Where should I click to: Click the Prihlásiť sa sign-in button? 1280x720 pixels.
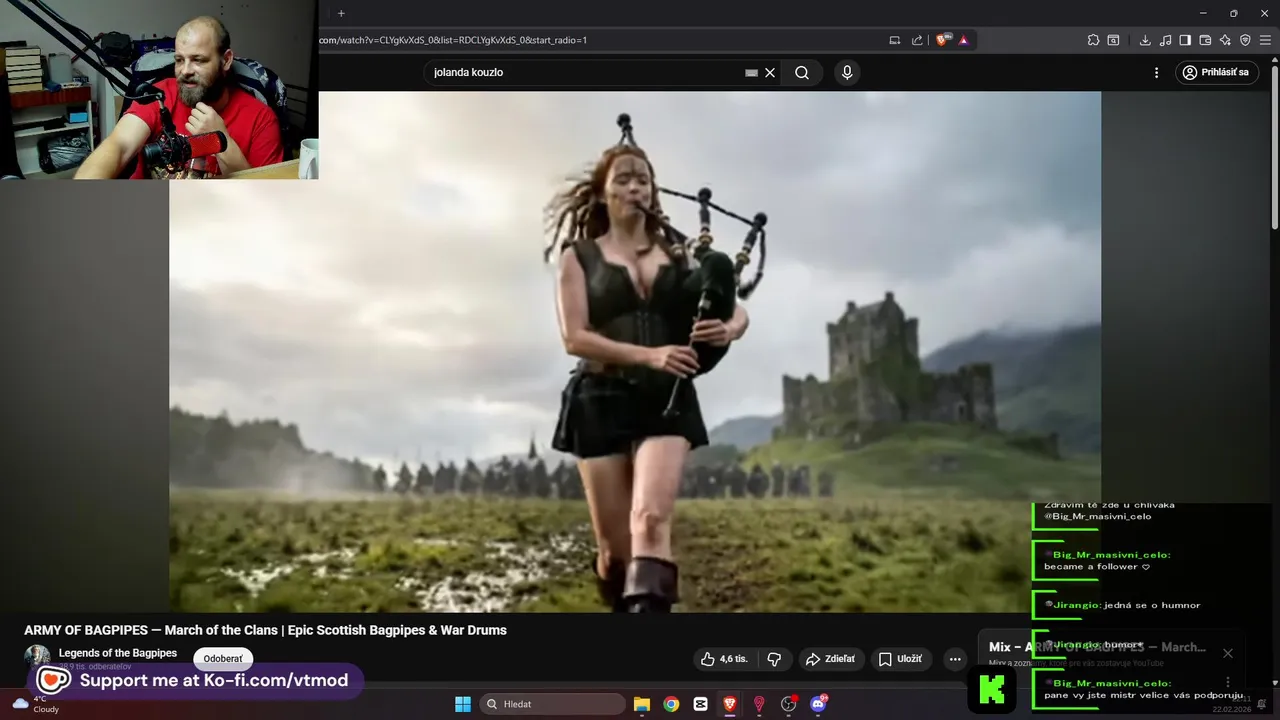(1216, 72)
